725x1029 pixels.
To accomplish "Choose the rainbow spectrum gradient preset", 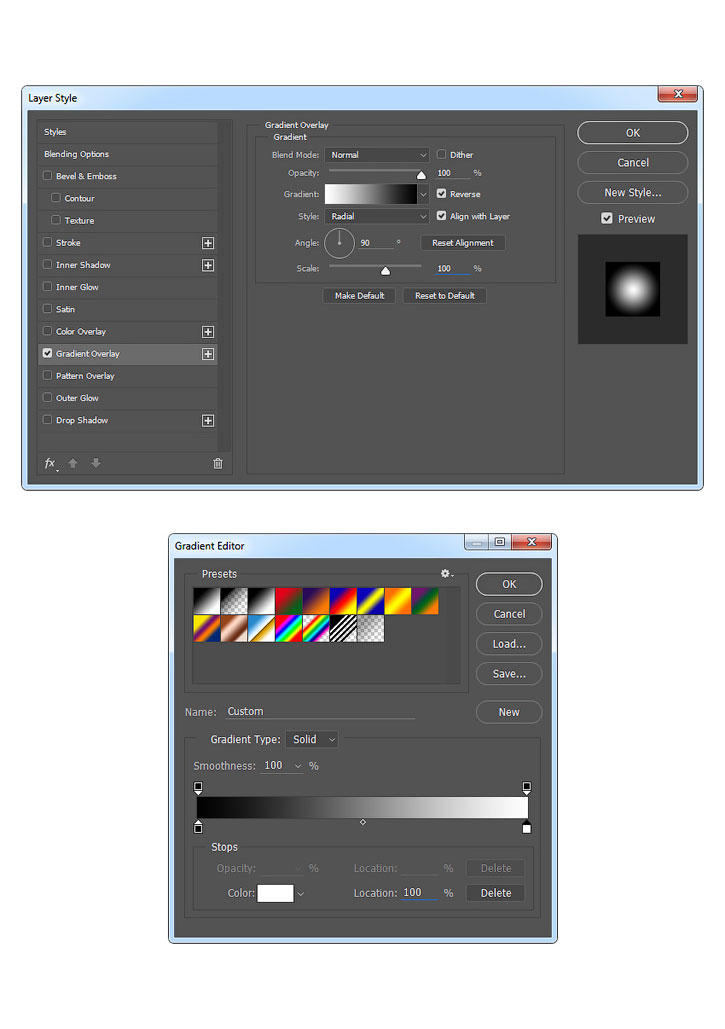I will [289, 629].
